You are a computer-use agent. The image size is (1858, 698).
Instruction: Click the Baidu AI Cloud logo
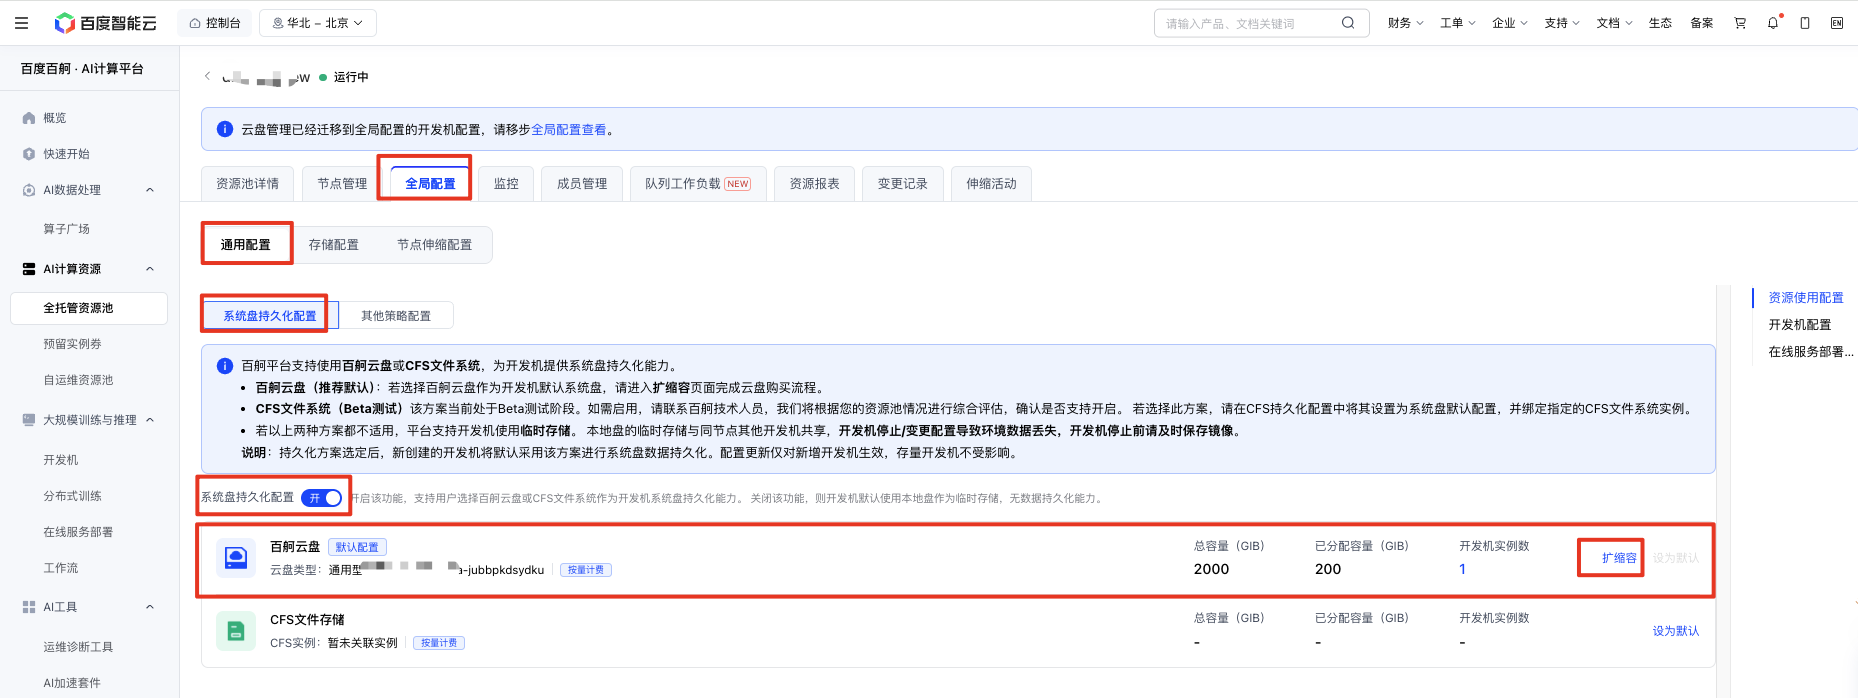tap(105, 23)
